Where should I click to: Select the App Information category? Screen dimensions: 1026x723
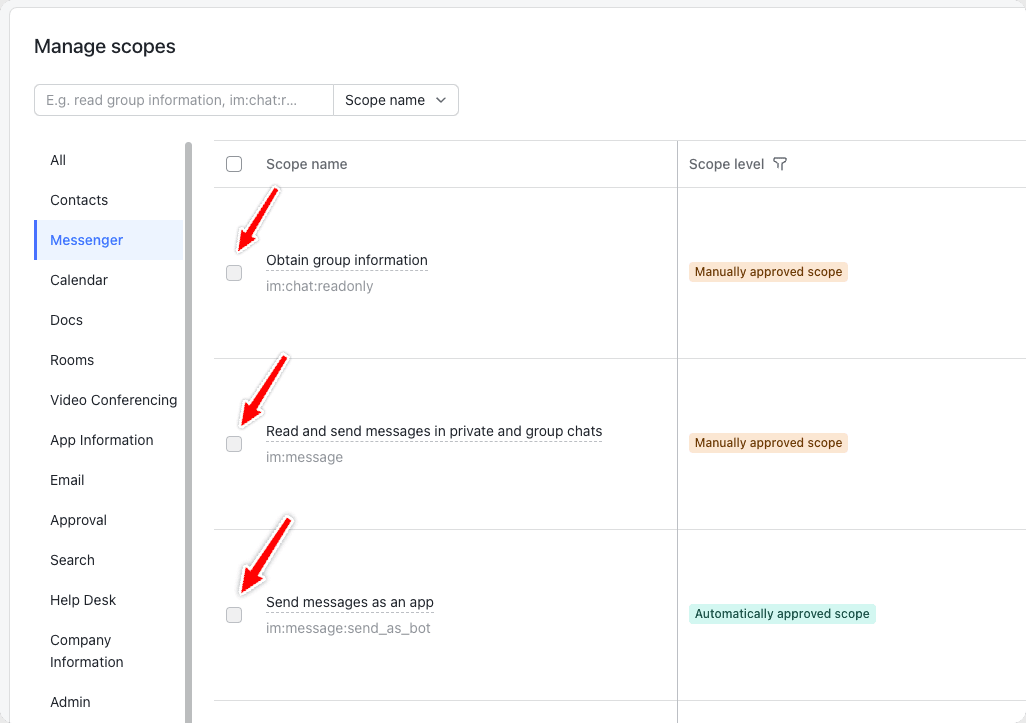coord(102,440)
